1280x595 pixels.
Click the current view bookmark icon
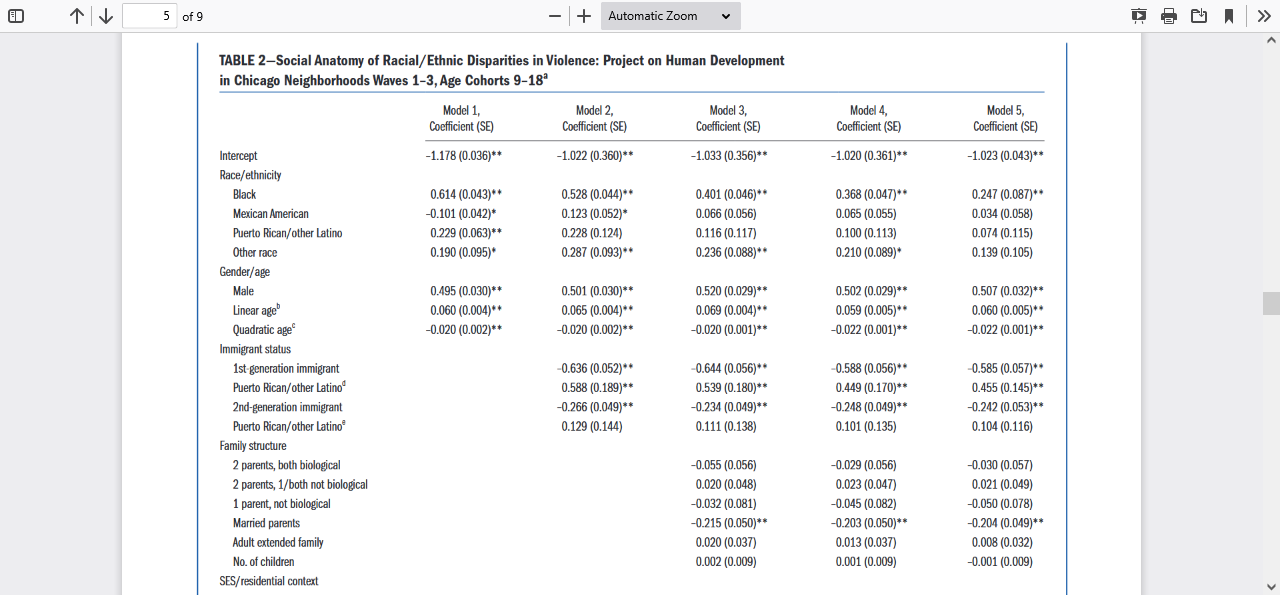point(1229,16)
